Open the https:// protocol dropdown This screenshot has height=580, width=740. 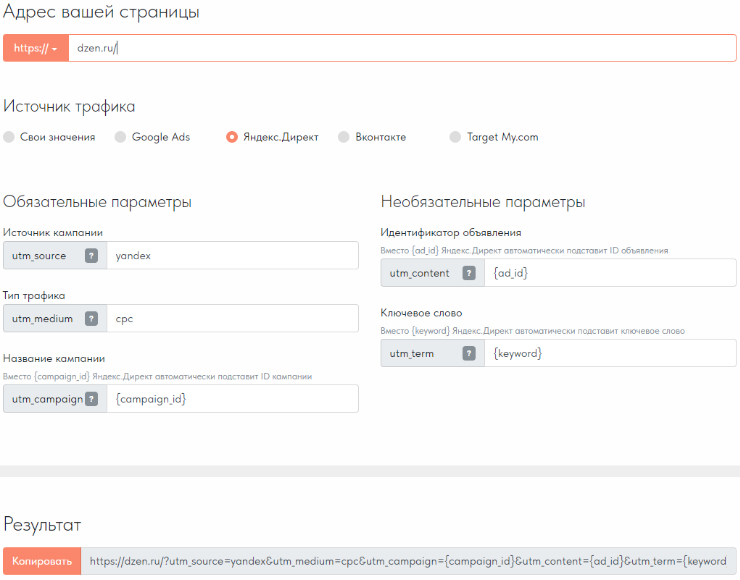(36, 48)
